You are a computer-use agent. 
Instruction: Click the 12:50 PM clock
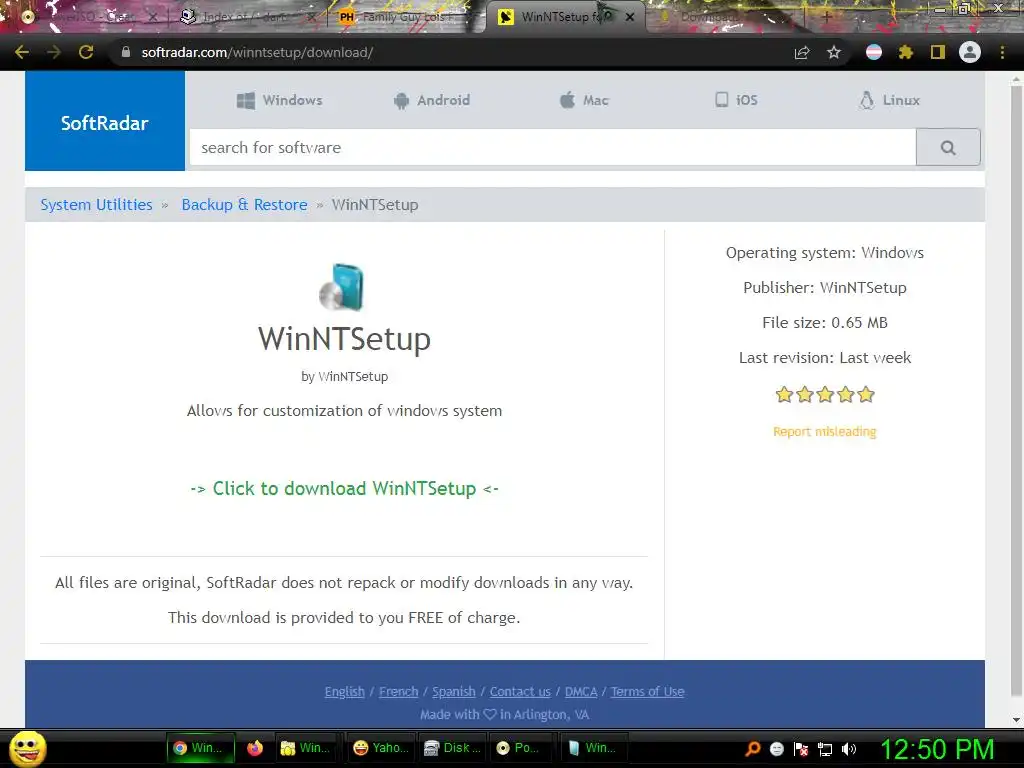coord(937,750)
